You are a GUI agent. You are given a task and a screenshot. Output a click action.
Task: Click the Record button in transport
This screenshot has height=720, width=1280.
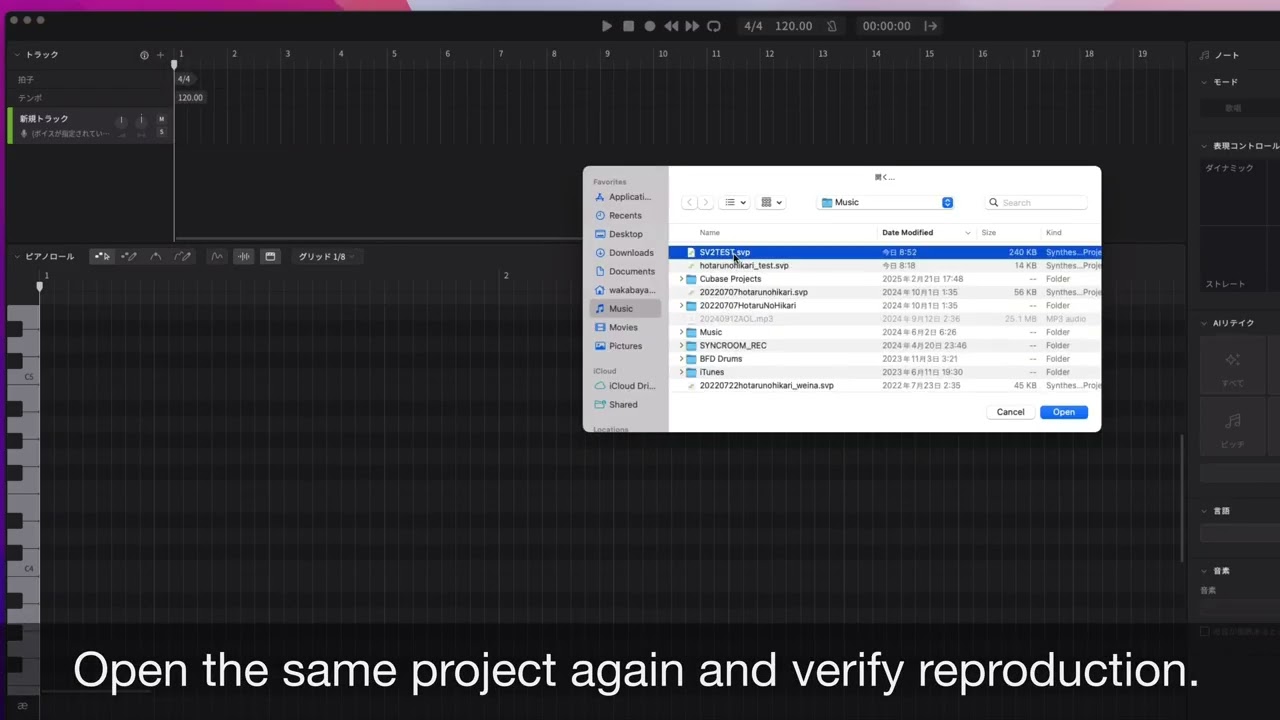tap(650, 26)
